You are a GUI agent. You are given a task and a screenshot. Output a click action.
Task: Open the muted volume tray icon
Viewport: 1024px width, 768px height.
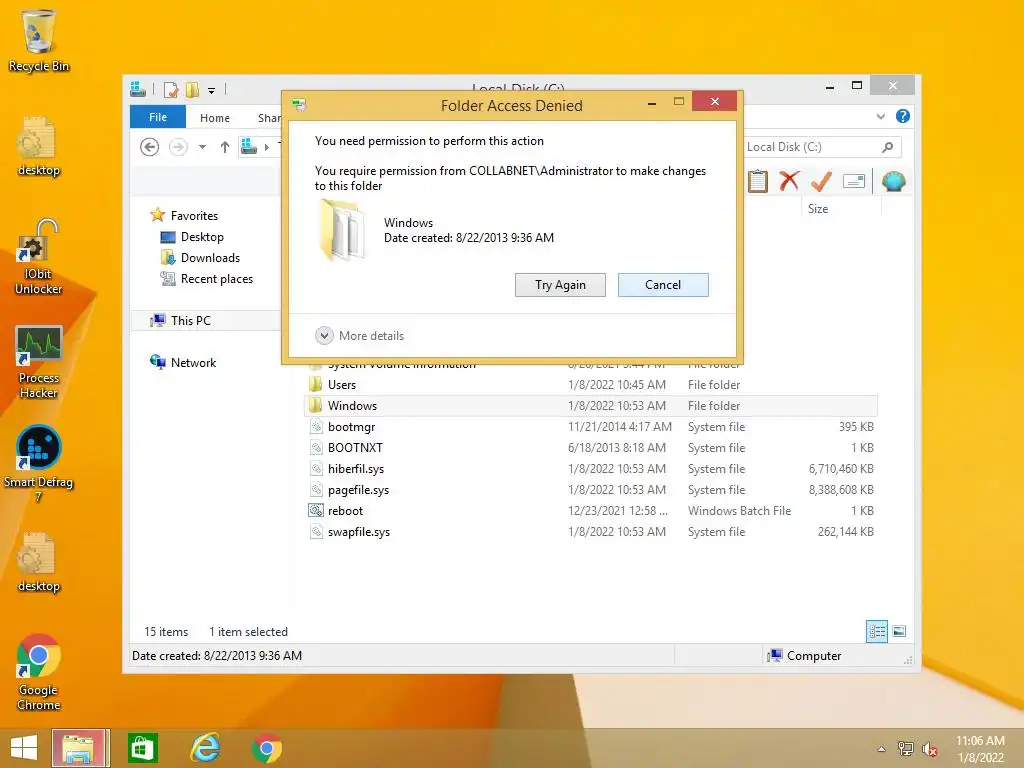929,749
